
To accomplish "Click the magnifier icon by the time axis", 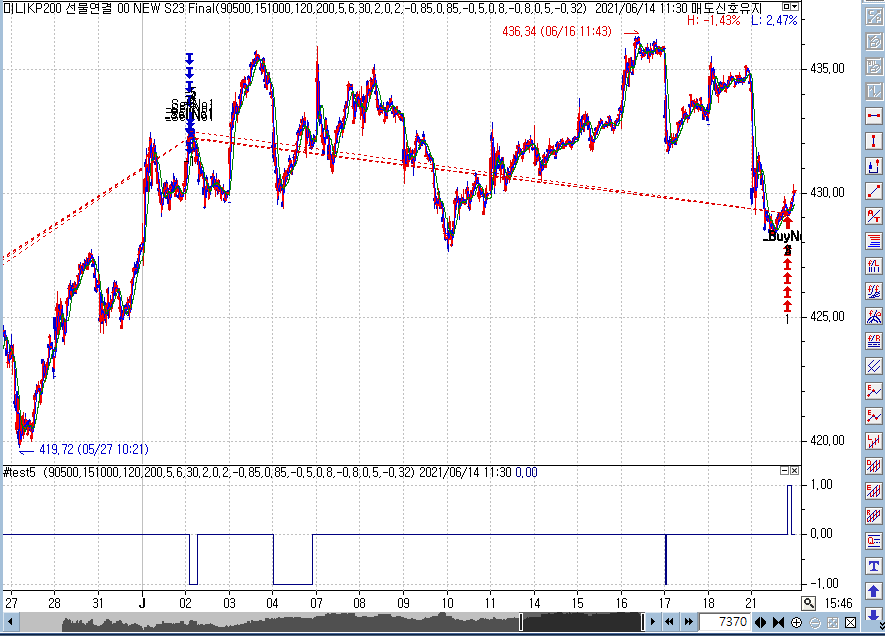I will point(808,603).
